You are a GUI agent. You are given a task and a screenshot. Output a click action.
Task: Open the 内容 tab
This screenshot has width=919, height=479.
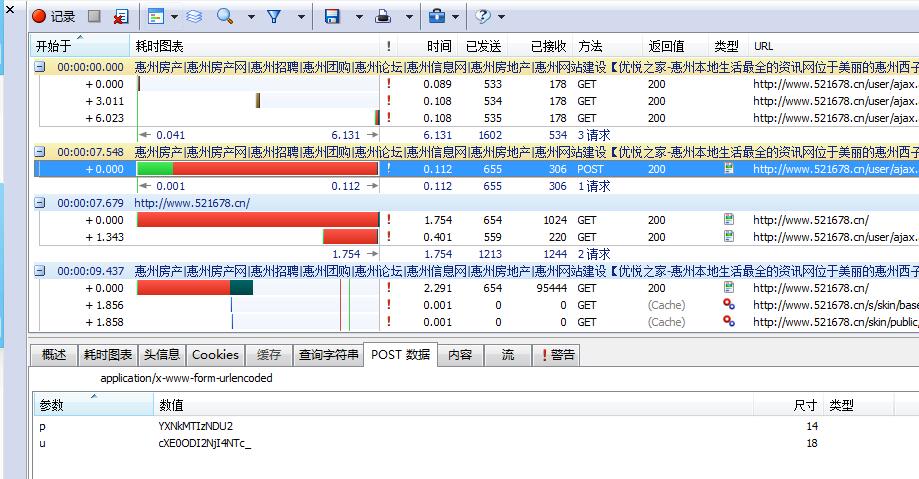click(460, 355)
